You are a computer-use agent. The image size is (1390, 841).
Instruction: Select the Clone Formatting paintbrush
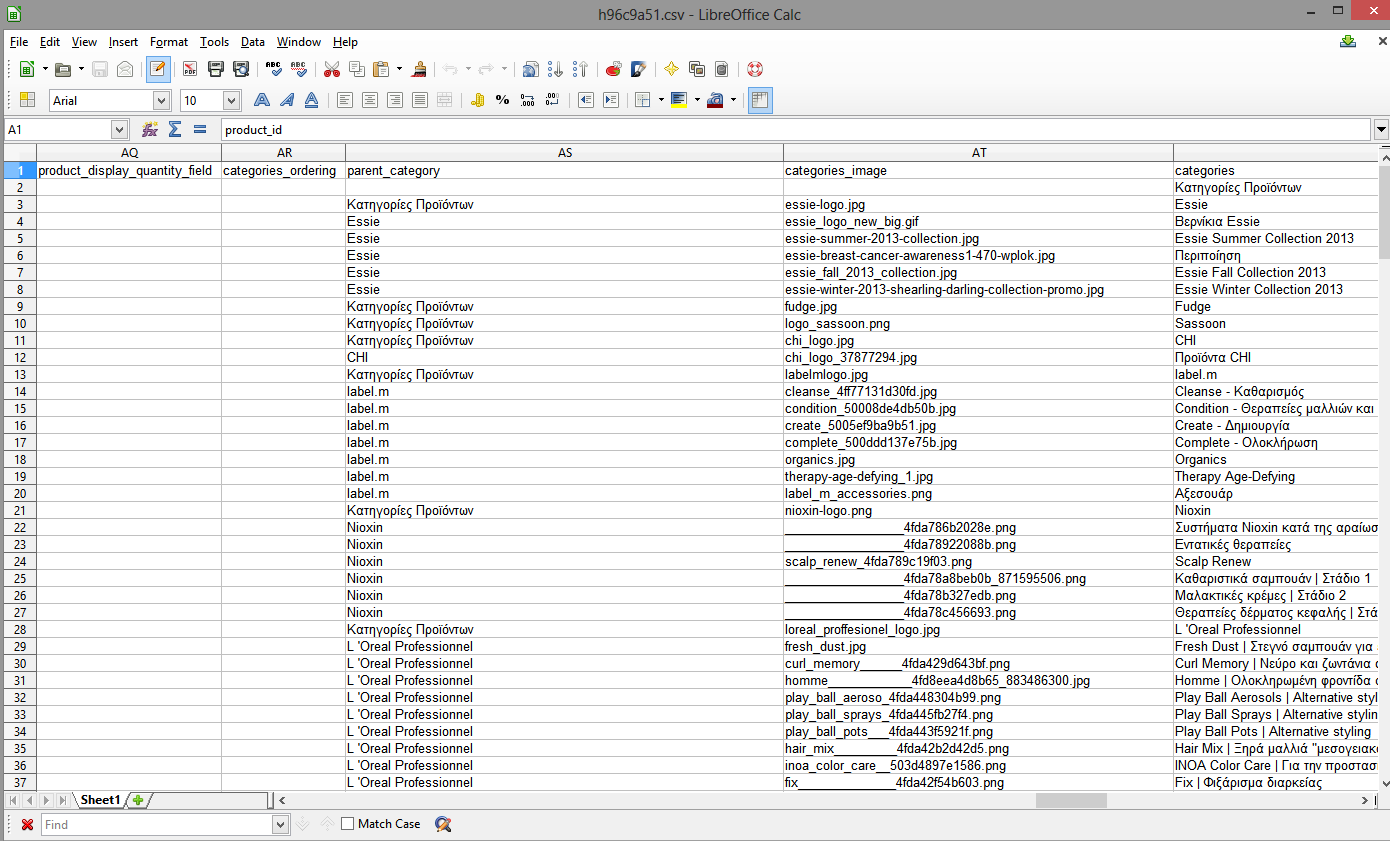[420, 69]
